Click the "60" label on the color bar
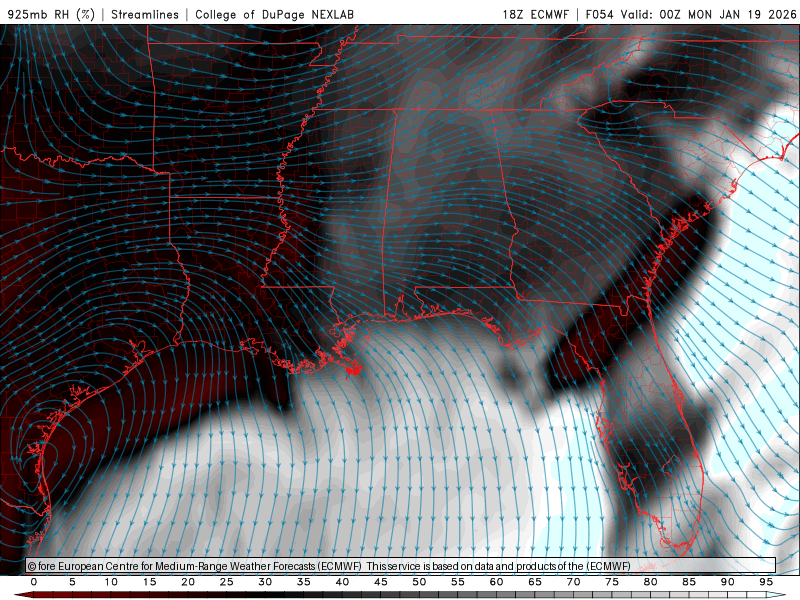 [x=496, y=582]
